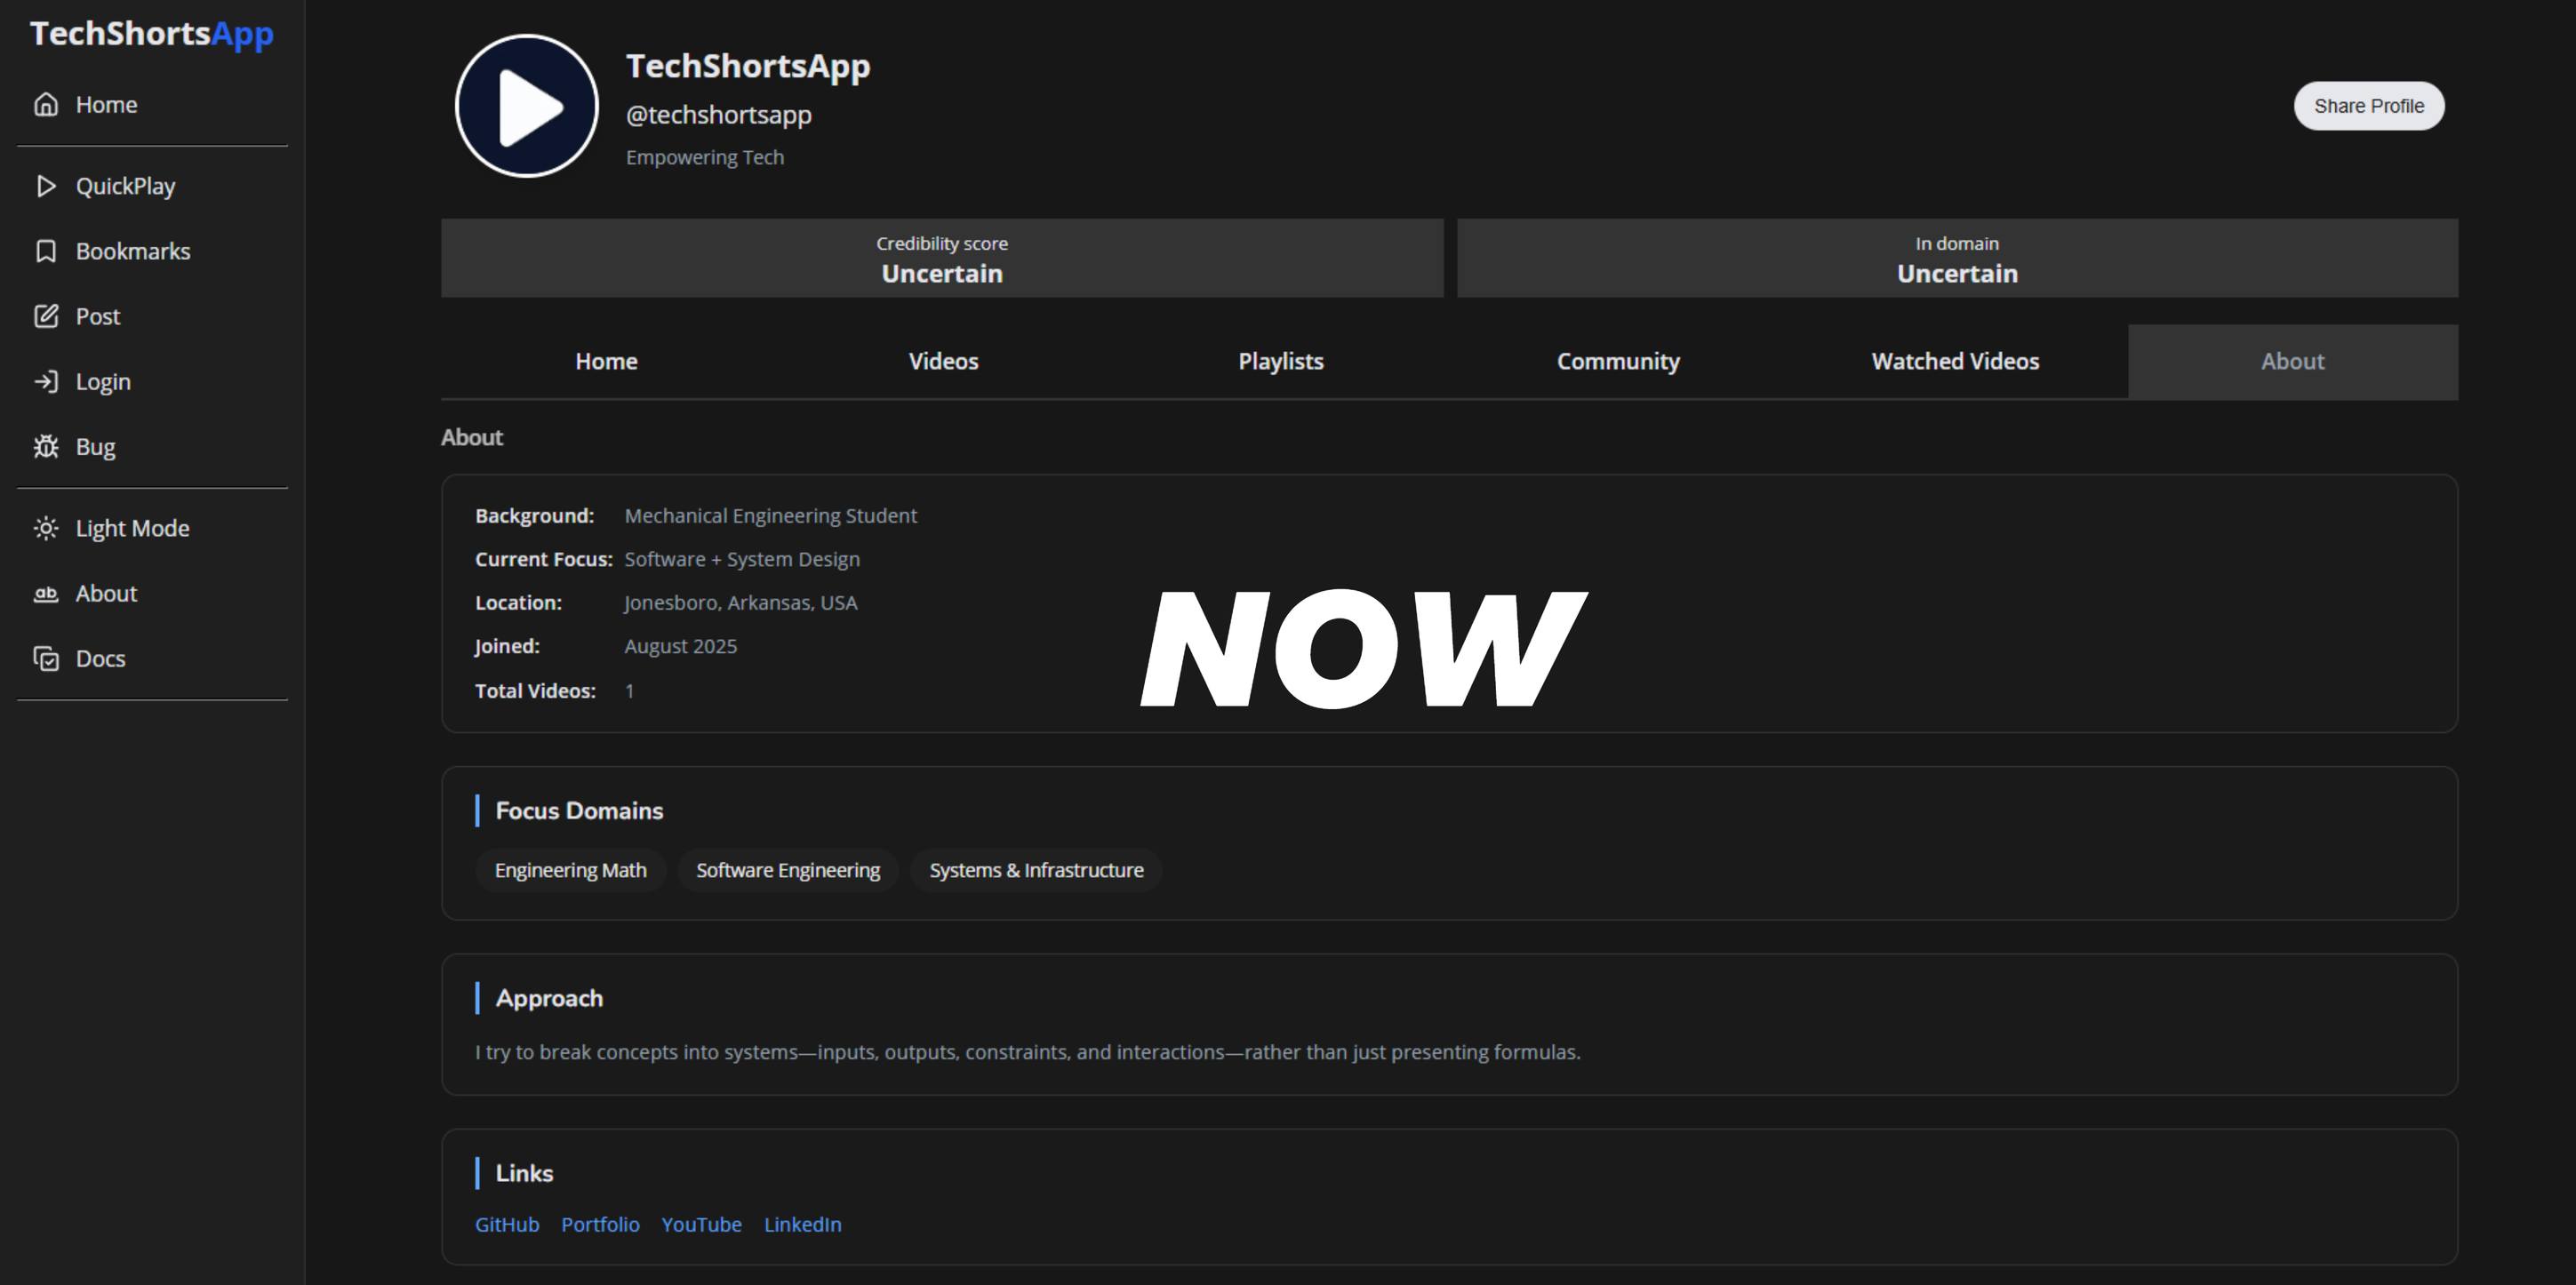Click the Post pencil-square icon
This screenshot has width=2576, height=1285.
[x=46, y=316]
